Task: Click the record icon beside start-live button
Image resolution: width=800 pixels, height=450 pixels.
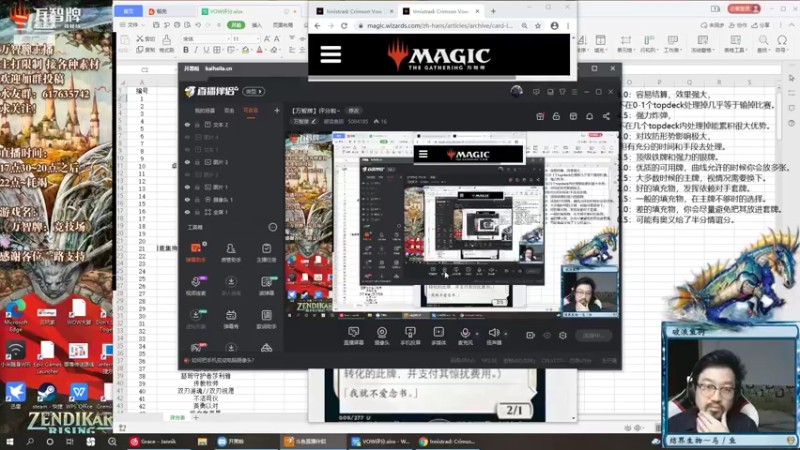Action: (530, 335)
